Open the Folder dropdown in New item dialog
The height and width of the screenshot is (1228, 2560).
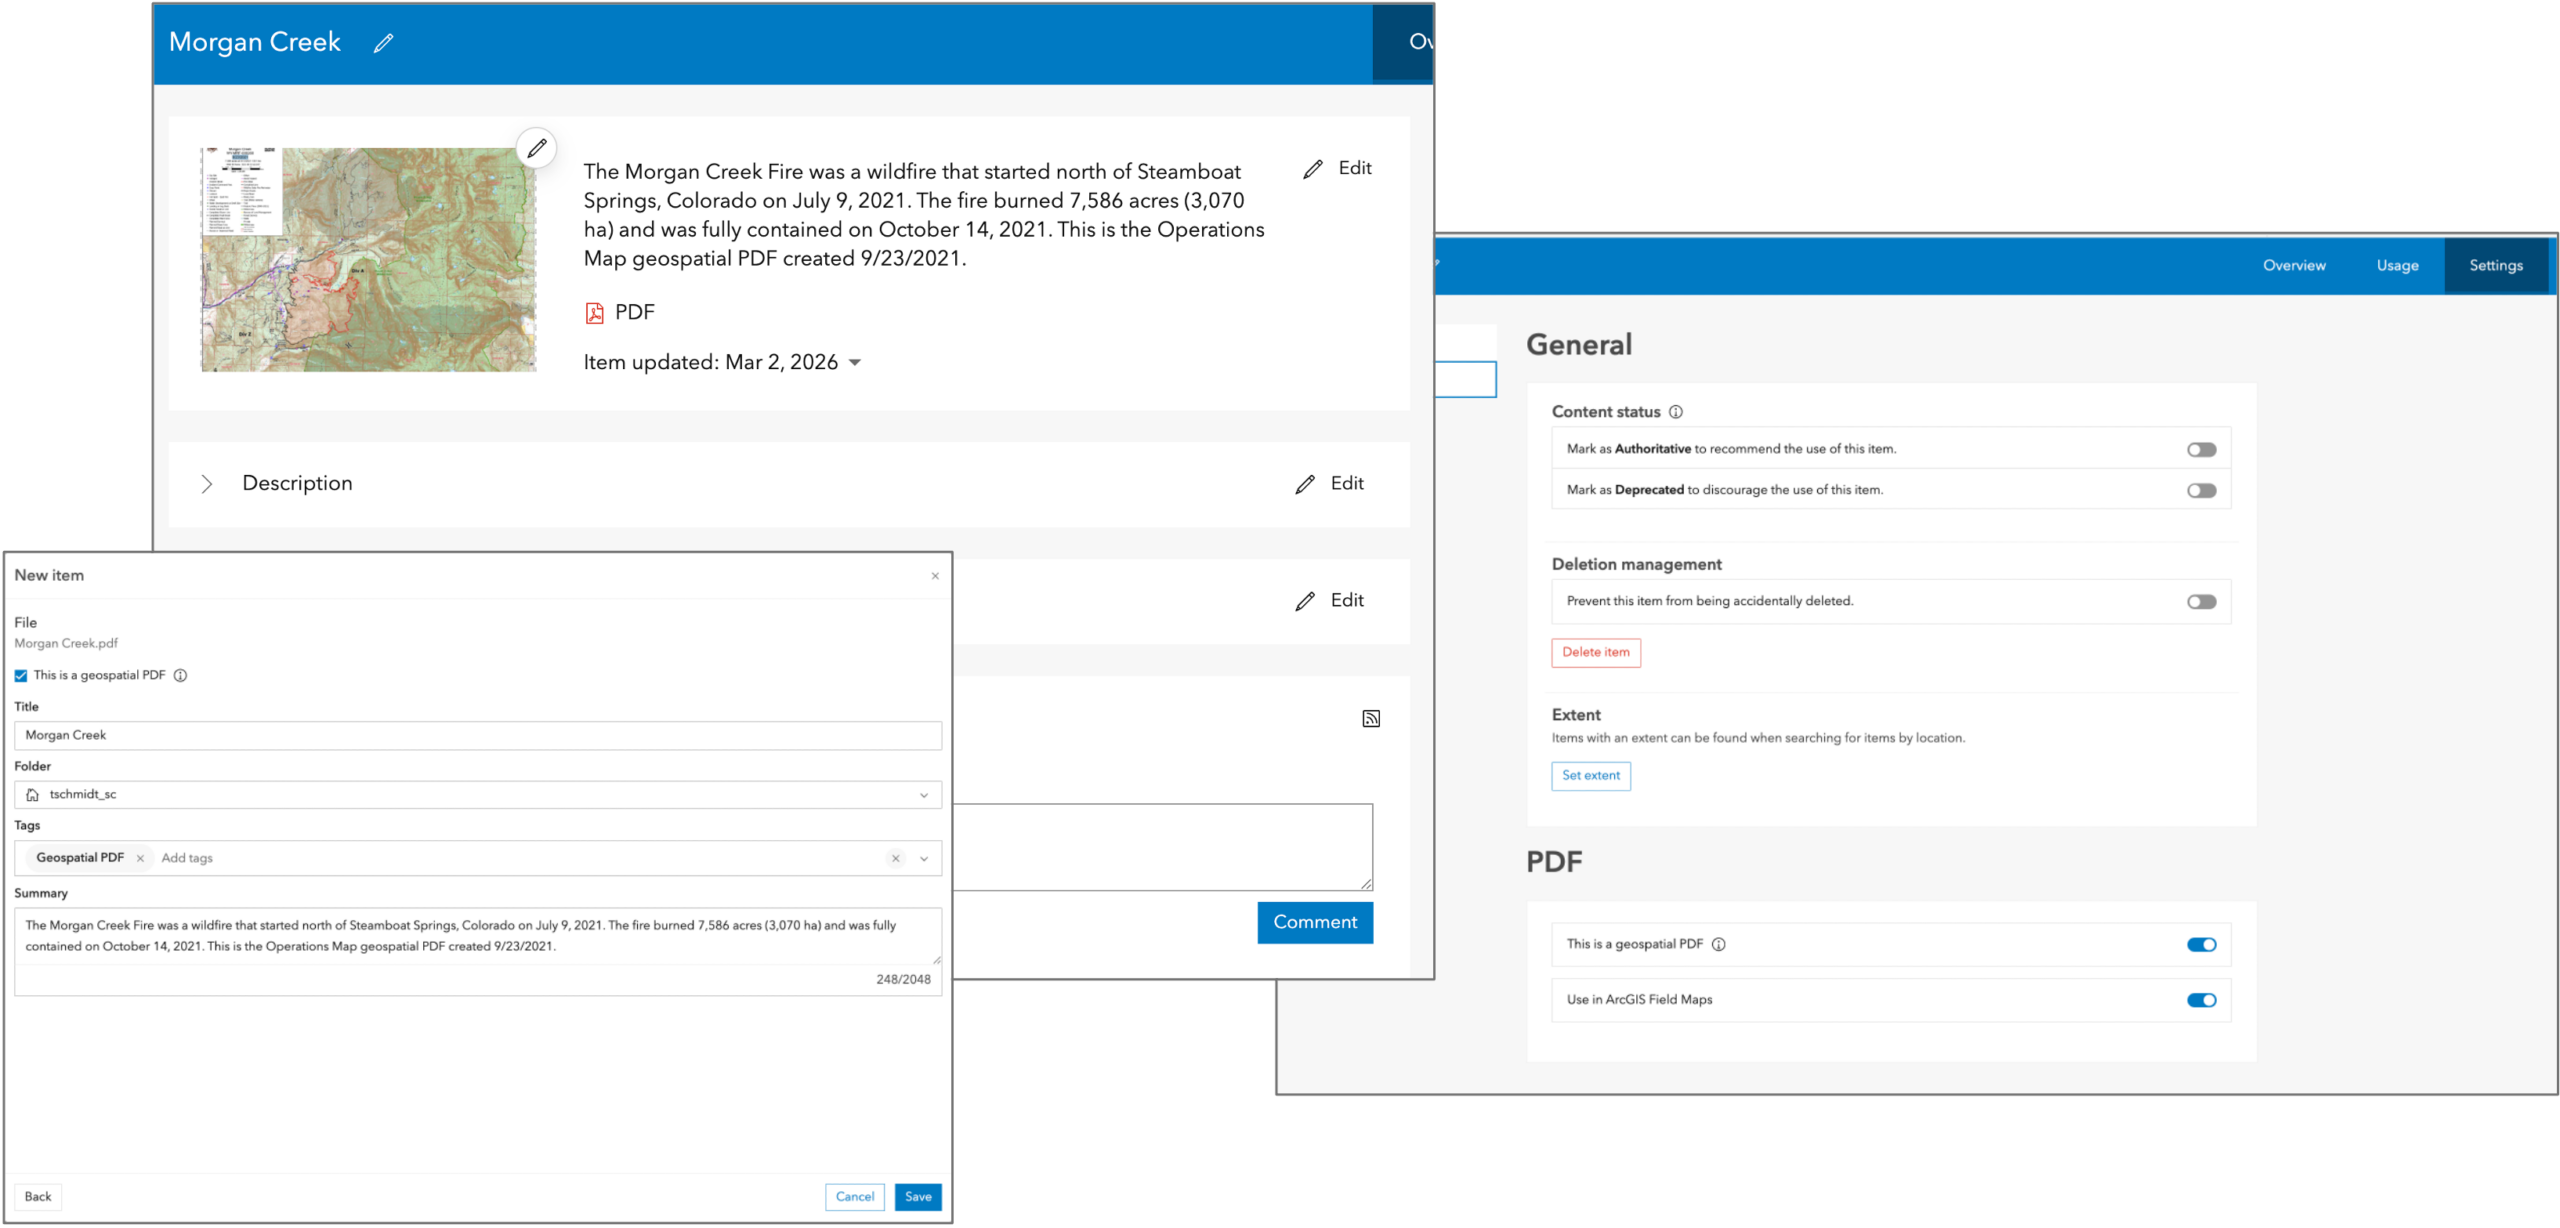[x=925, y=795]
